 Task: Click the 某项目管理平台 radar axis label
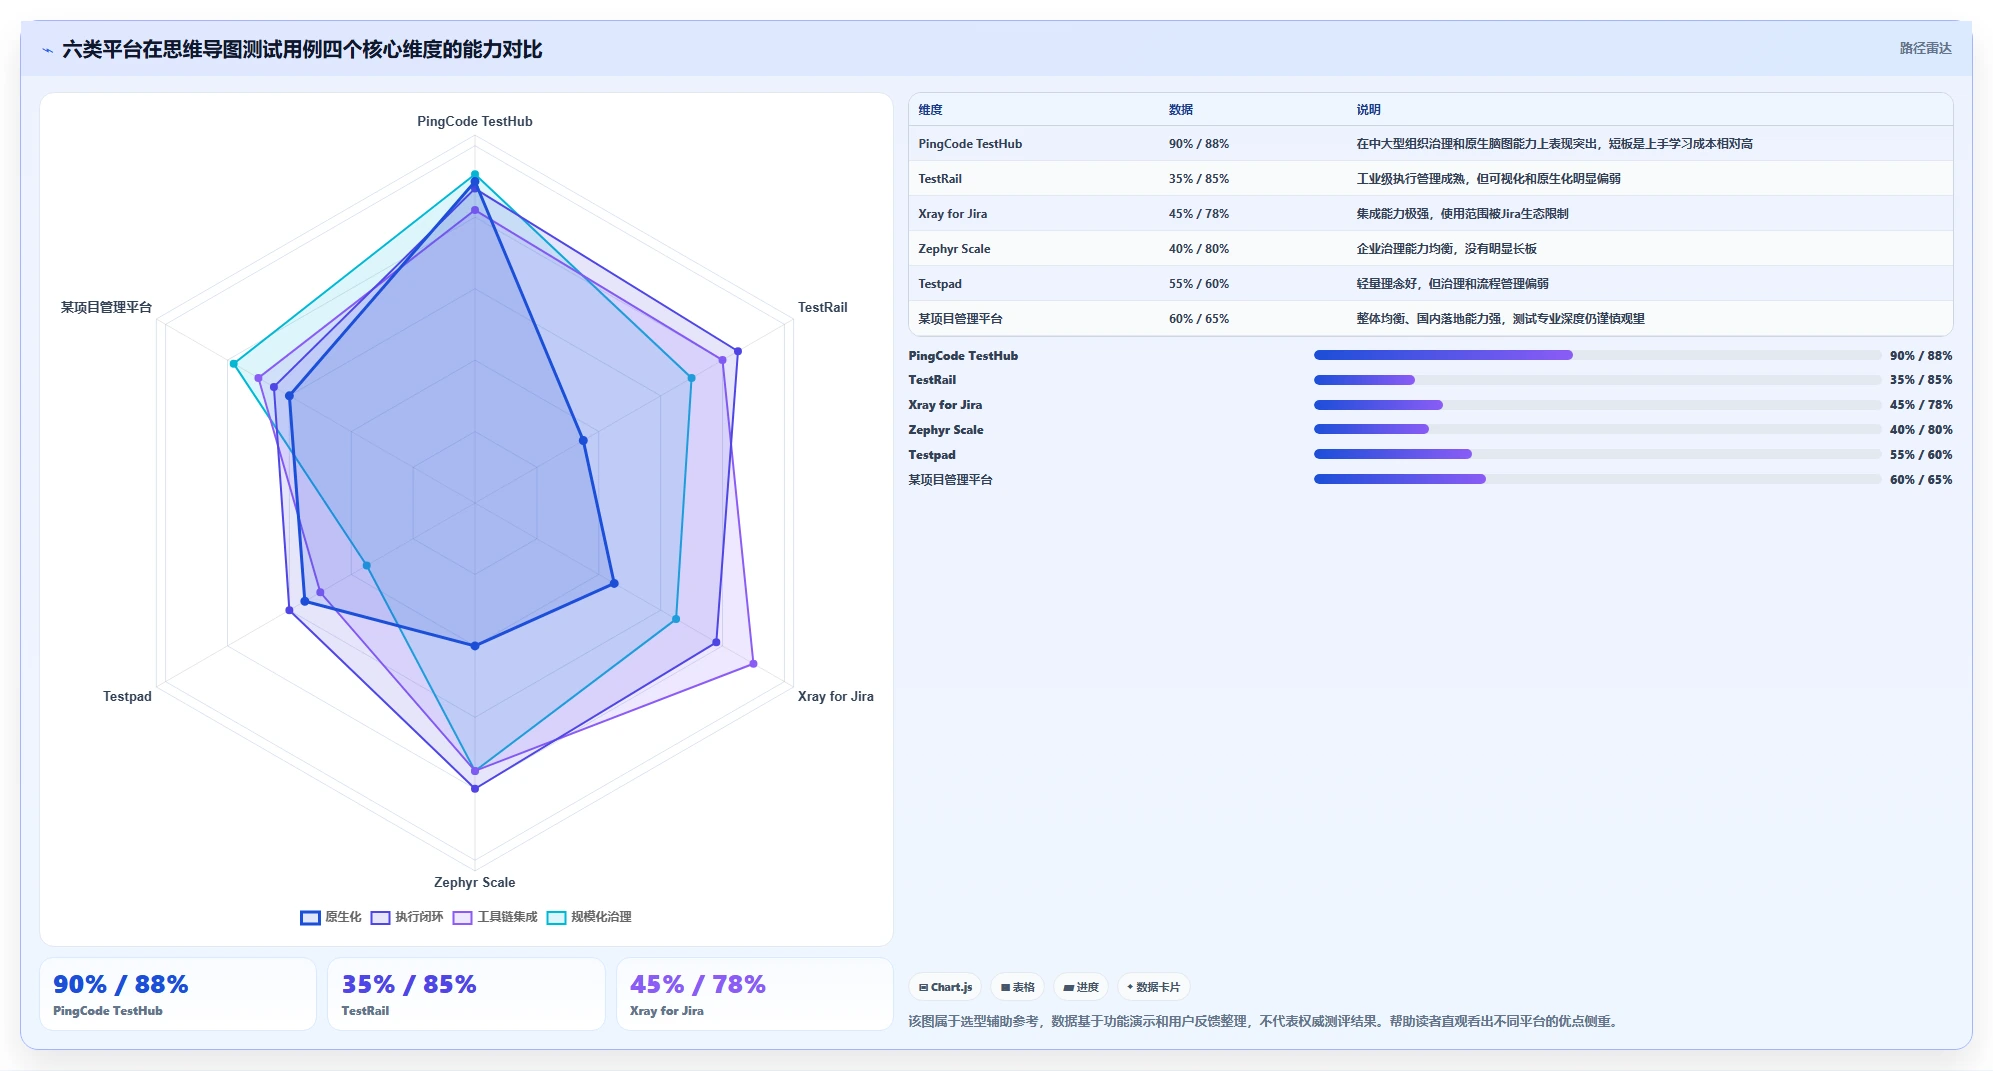click(106, 308)
